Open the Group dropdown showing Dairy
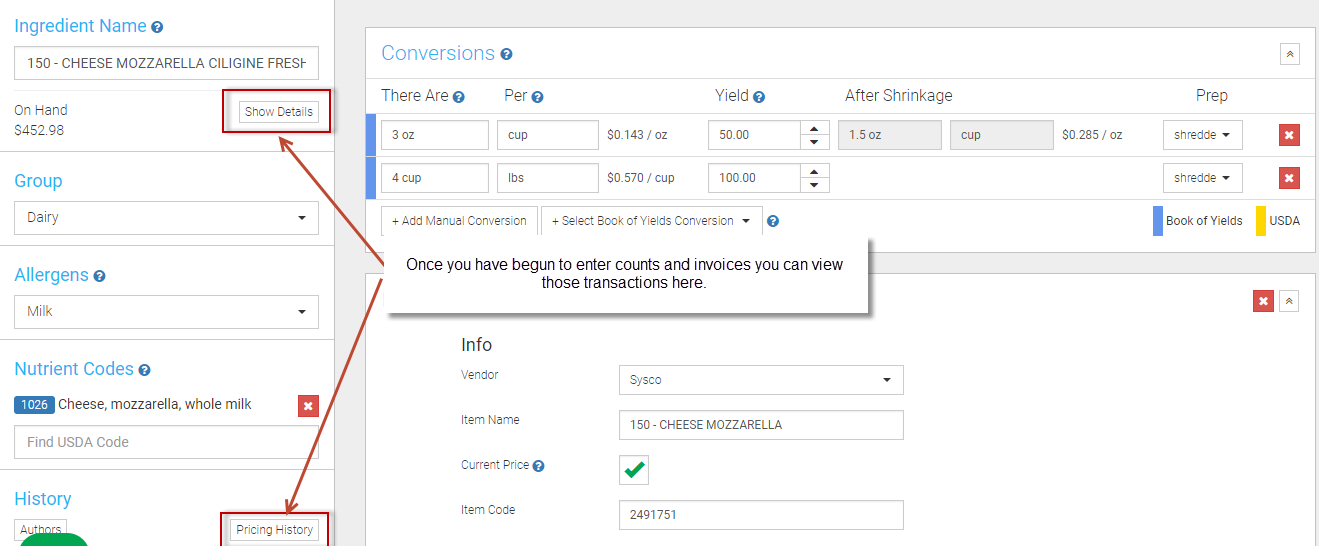This screenshot has height=546, width=1319. click(166, 218)
